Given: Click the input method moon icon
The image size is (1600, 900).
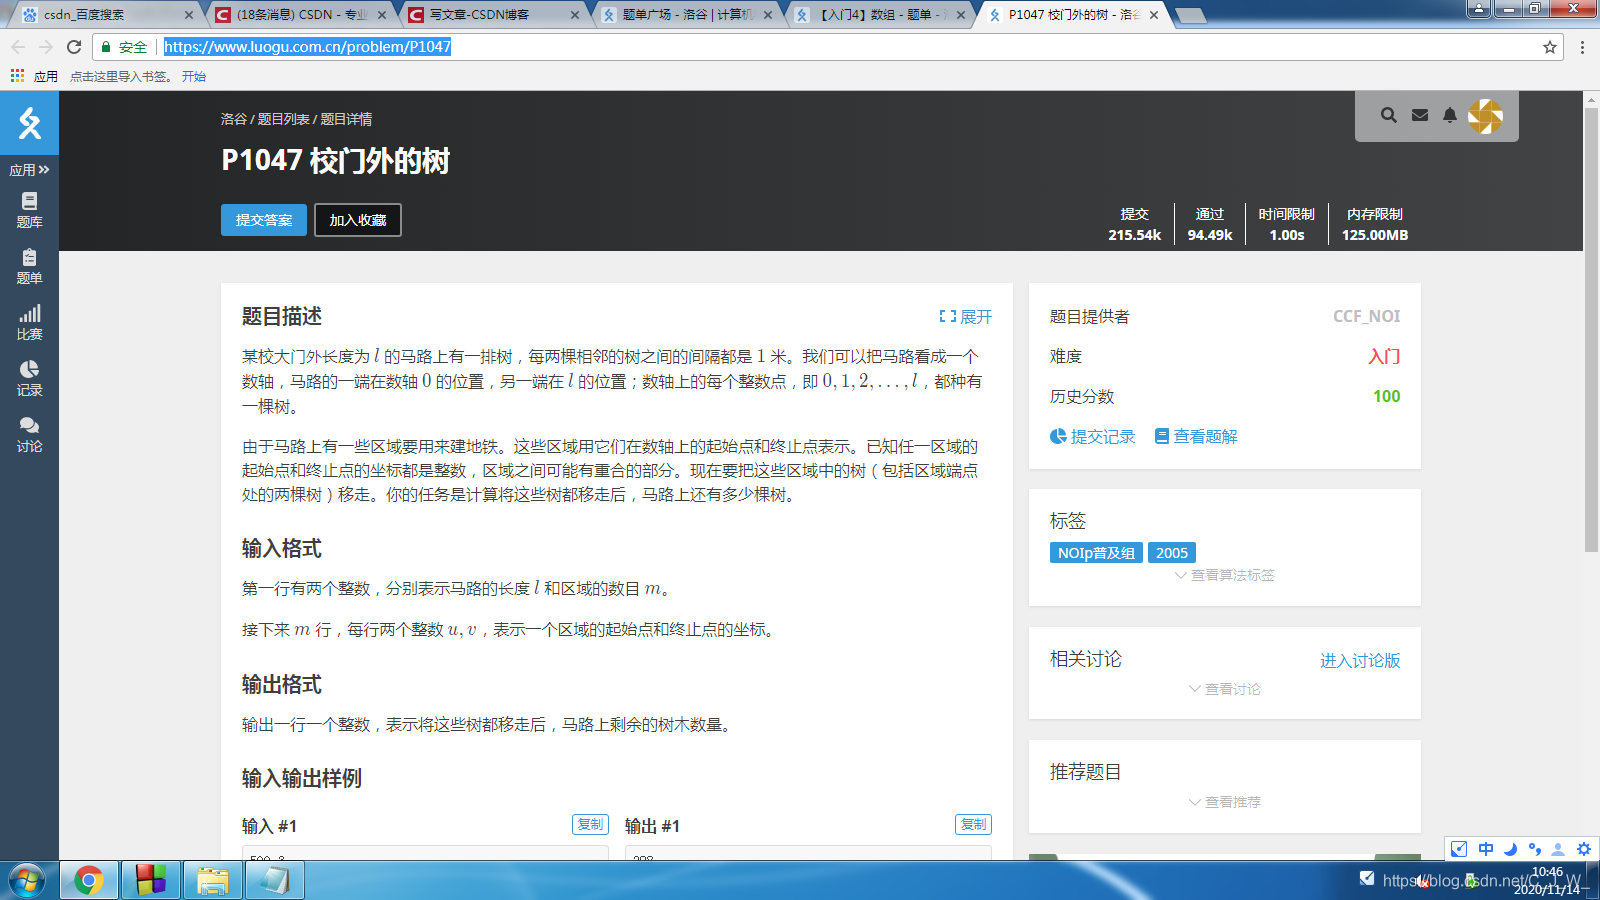Looking at the screenshot, I should 1510,849.
